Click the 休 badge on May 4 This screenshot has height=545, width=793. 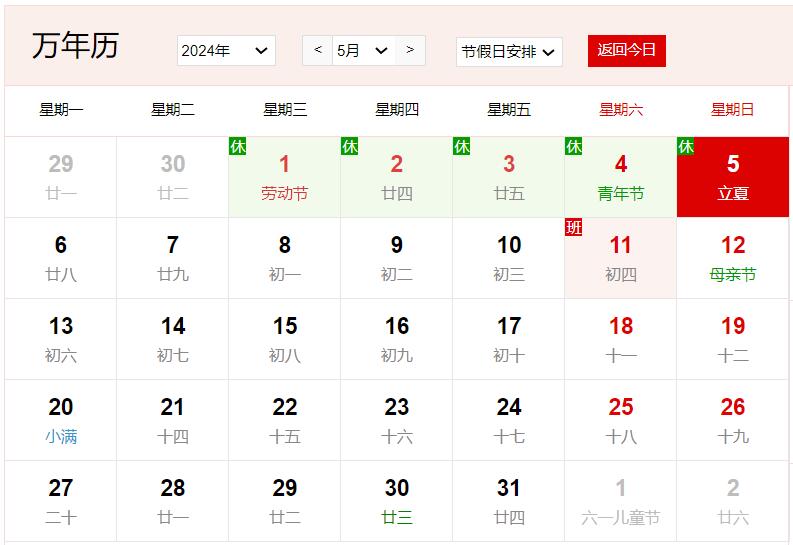(573, 146)
